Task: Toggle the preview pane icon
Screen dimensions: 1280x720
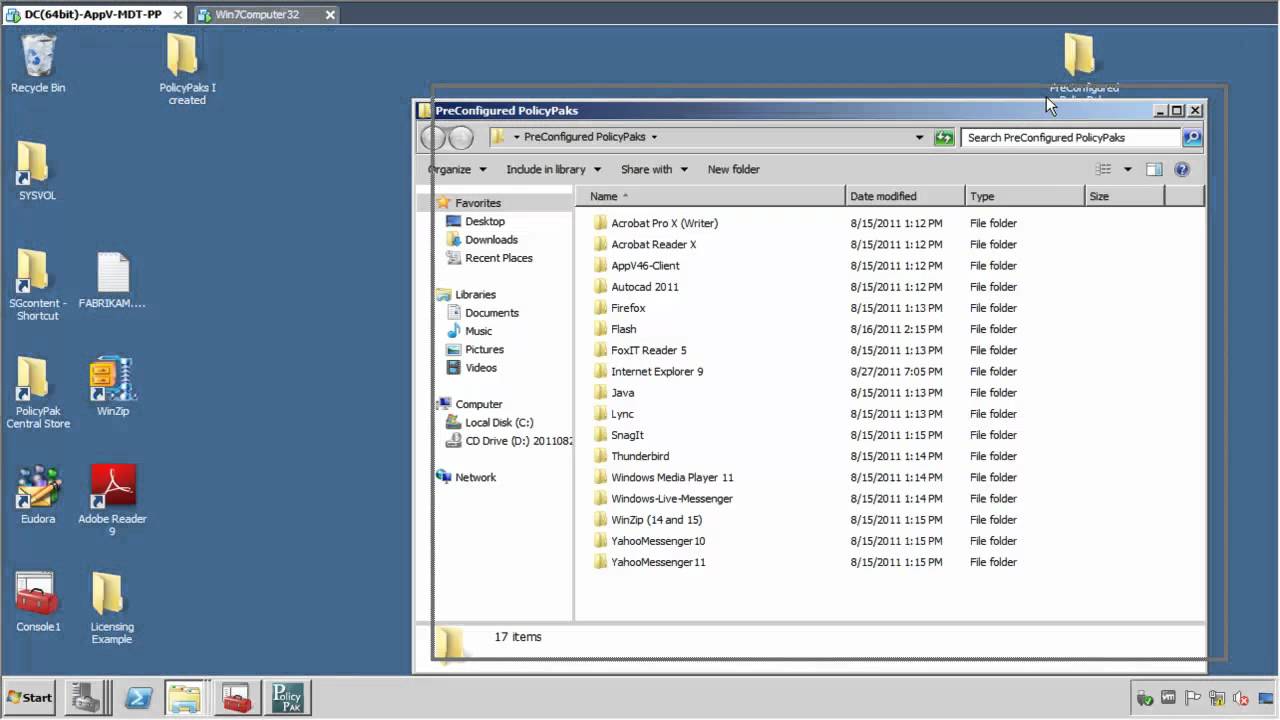Action: tap(1154, 169)
